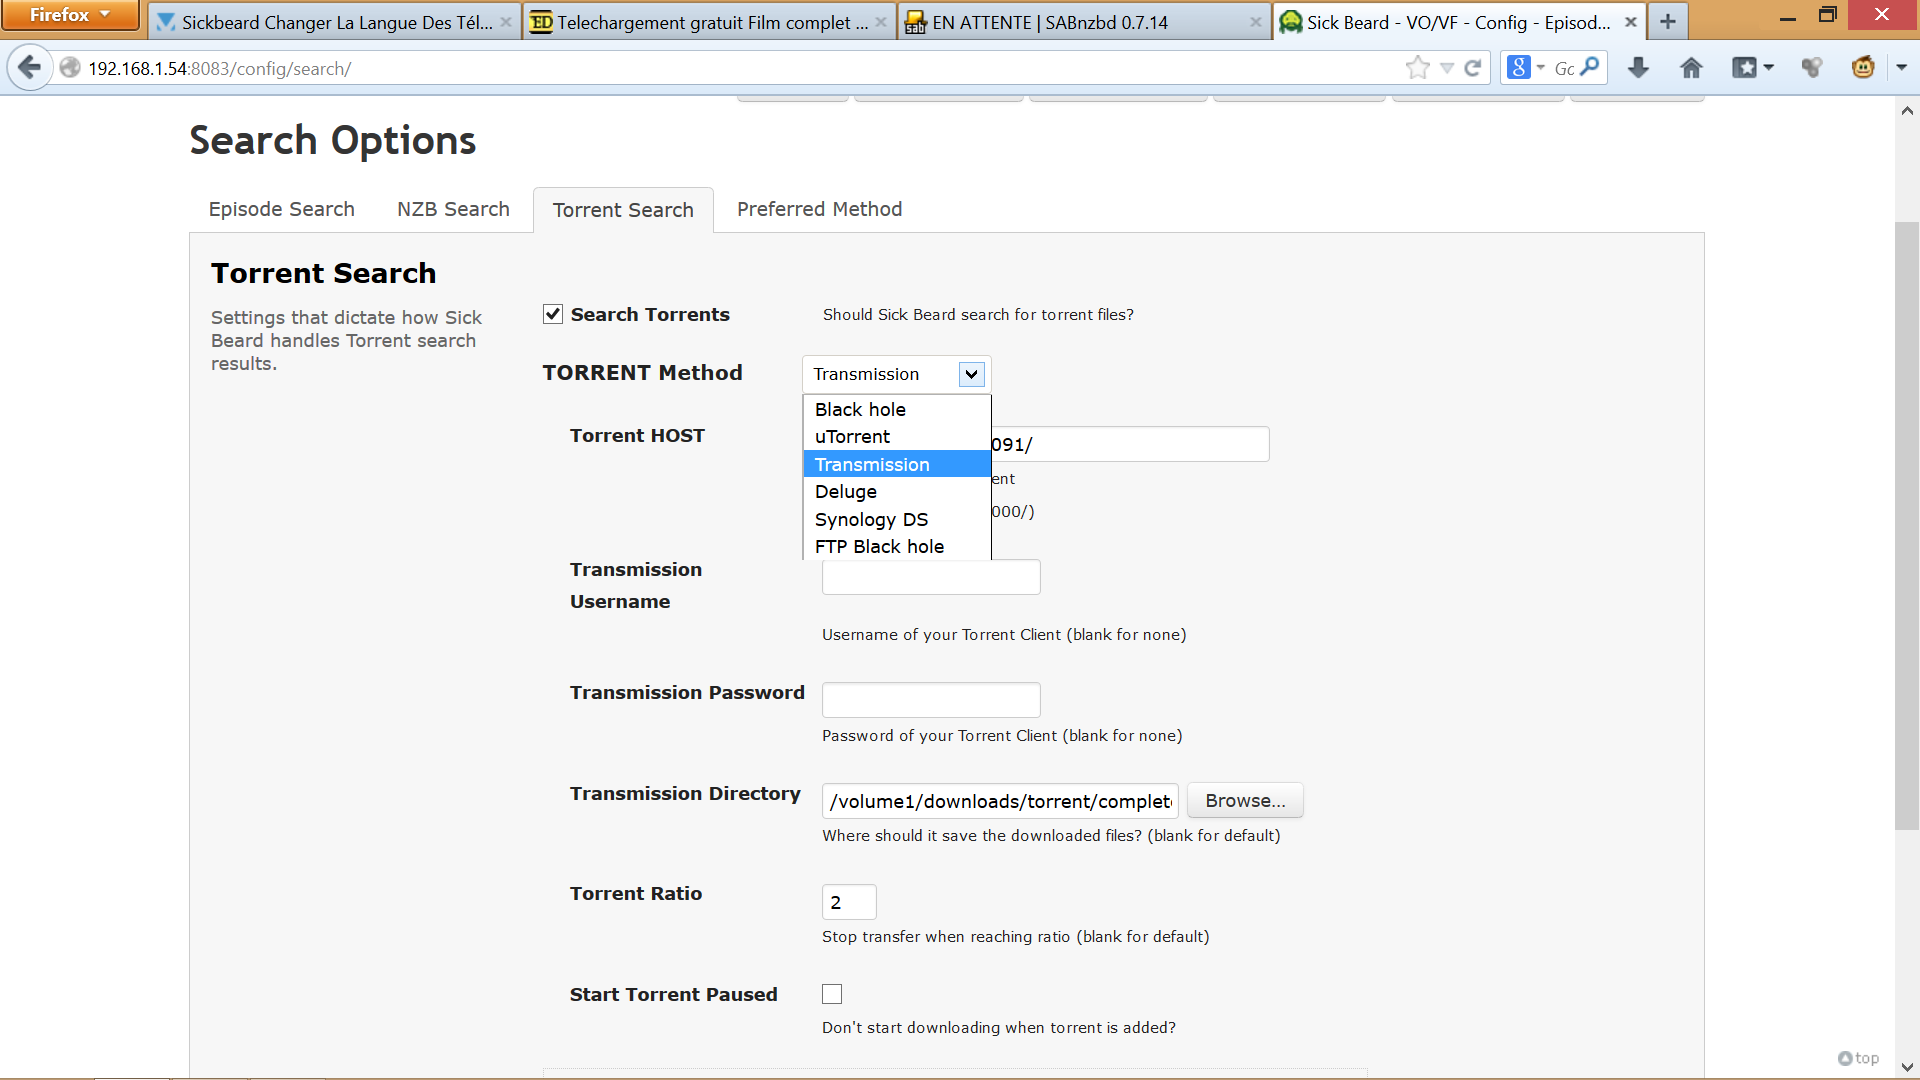Screen dimensions: 1920x1080
Task: Pick uTorrent option in method list
Action: click(x=852, y=437)
